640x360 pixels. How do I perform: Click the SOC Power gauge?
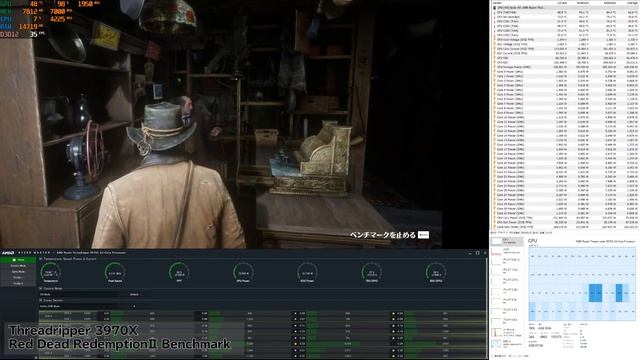pyautogui.click(x=307, y=272)
